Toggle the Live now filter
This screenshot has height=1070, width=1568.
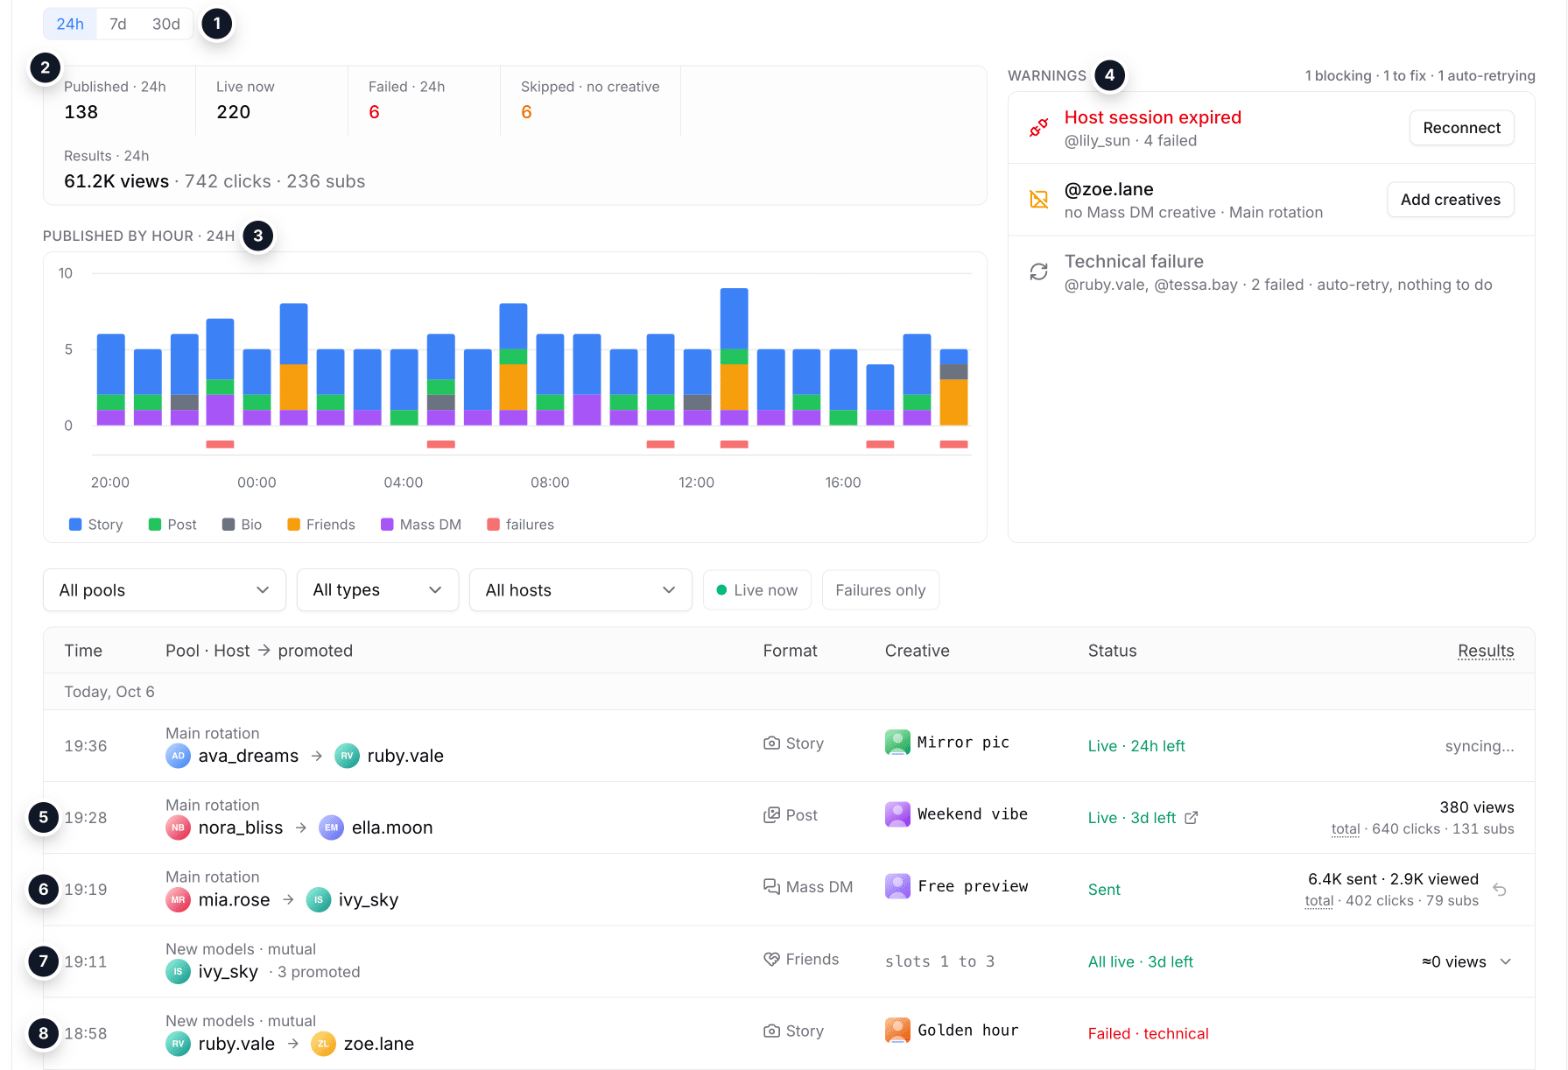(x=757, y=590)
